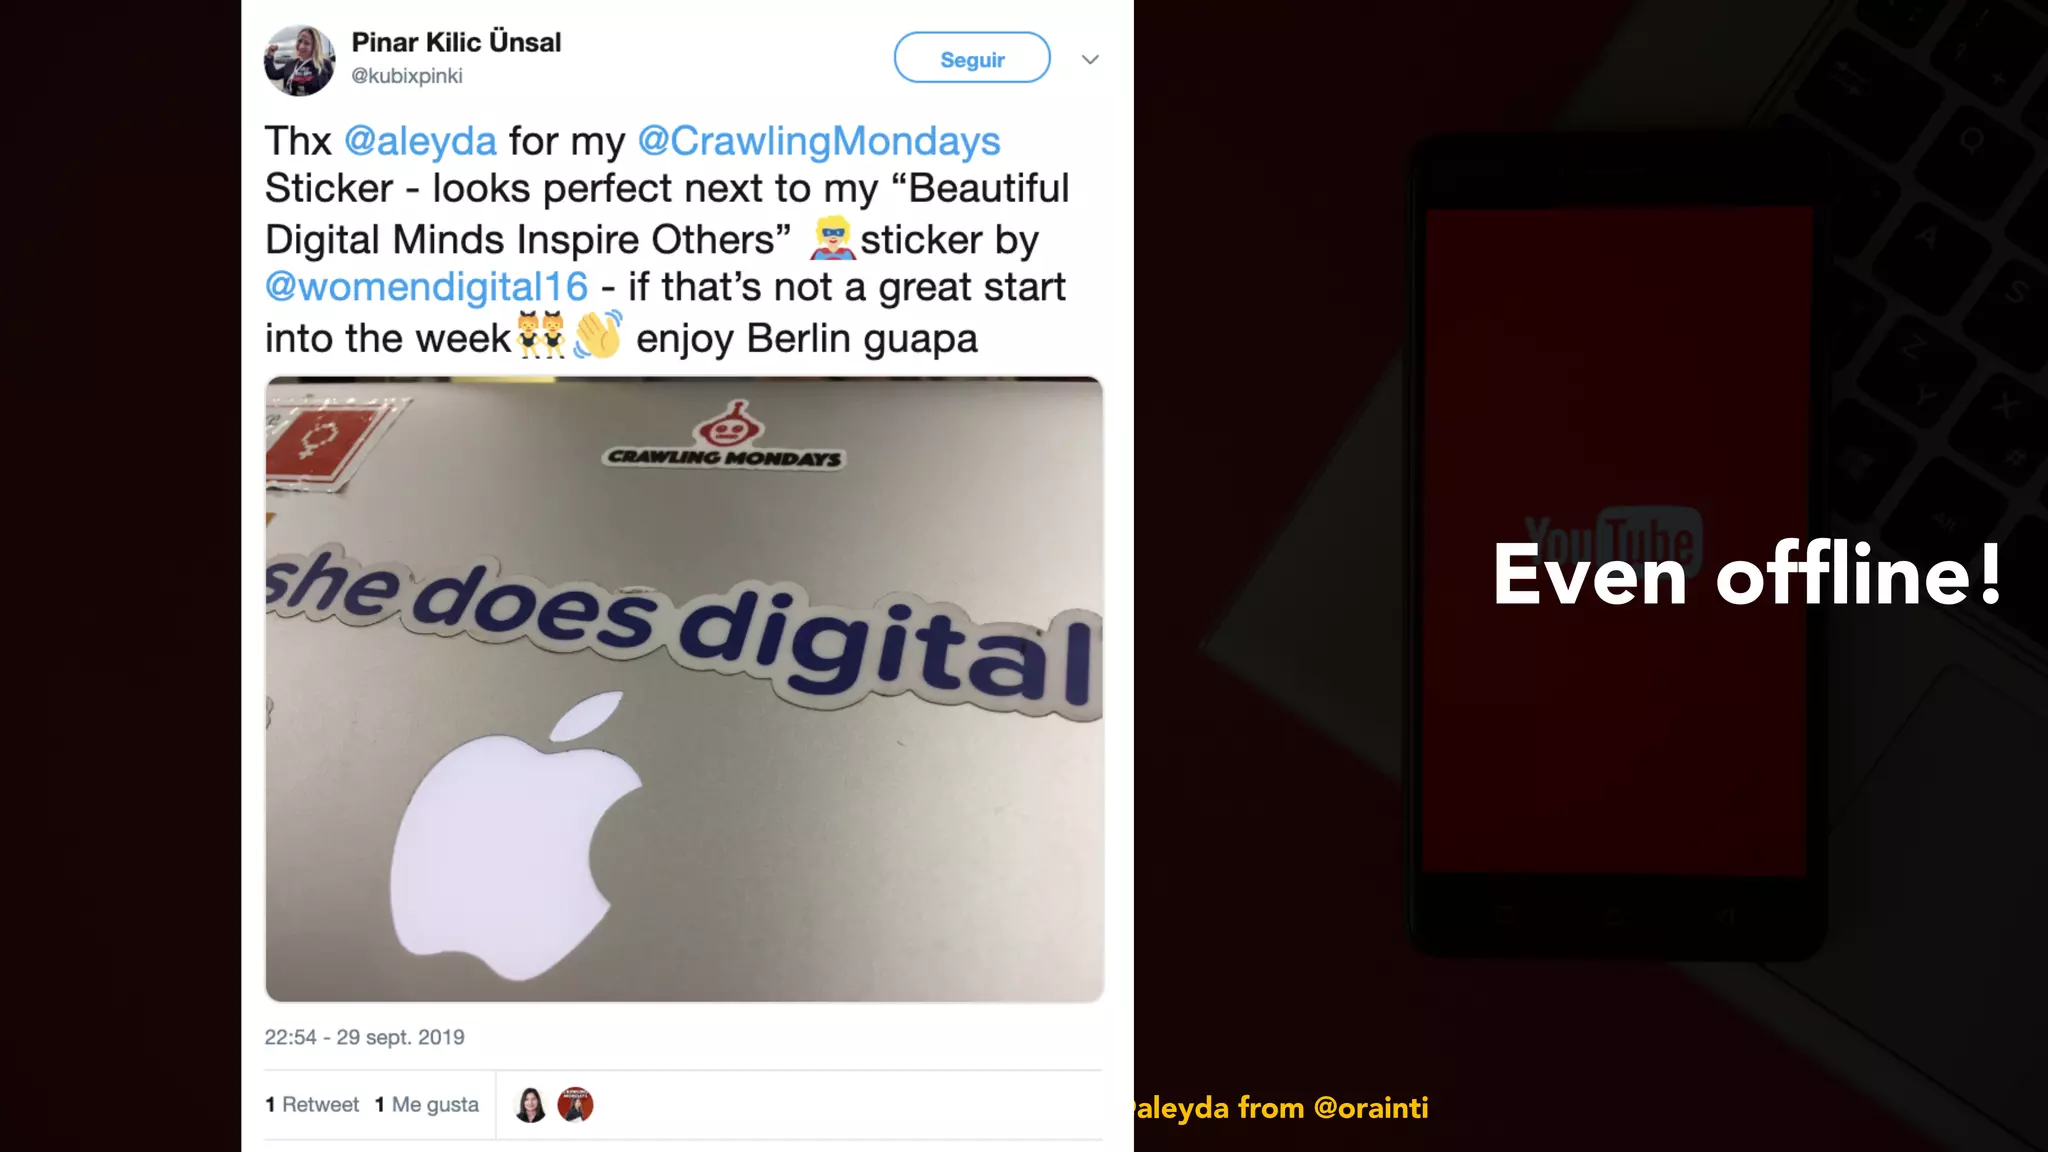2048x1152 pixels.
Task: Click the @kubixpinki username handle
Action: (406, 76)
